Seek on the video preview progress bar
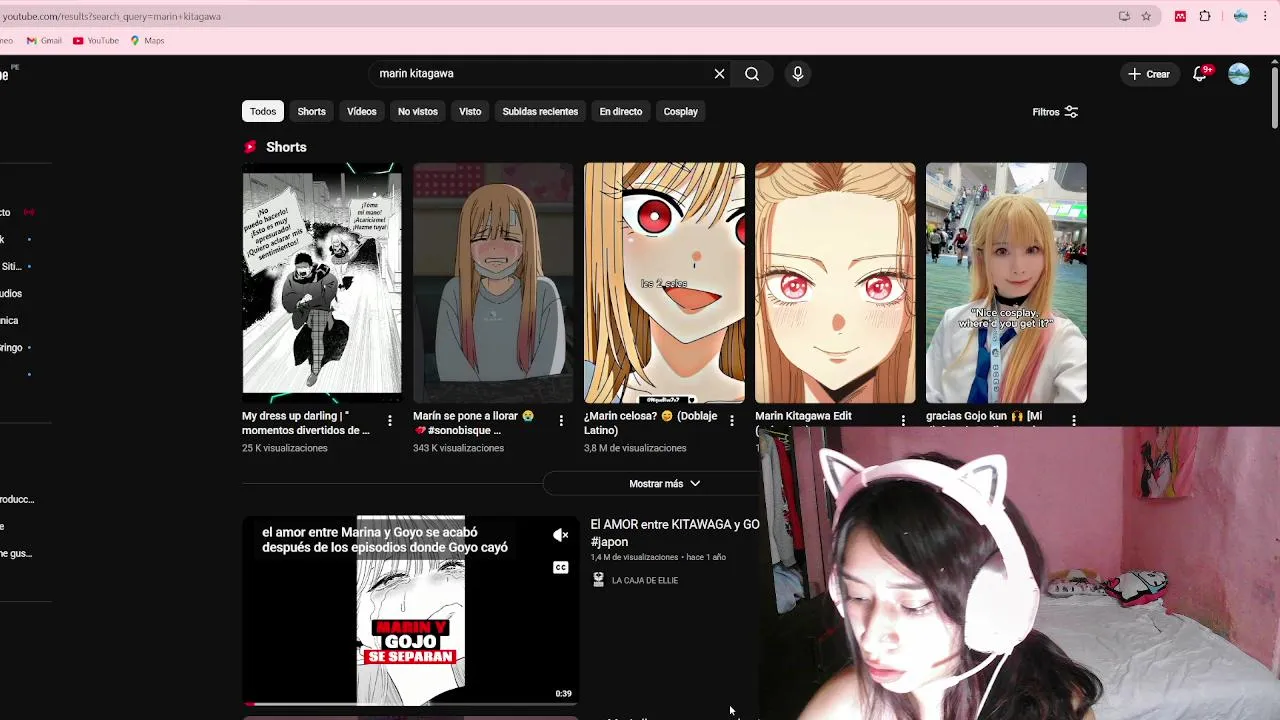 [x=410, y=704]
